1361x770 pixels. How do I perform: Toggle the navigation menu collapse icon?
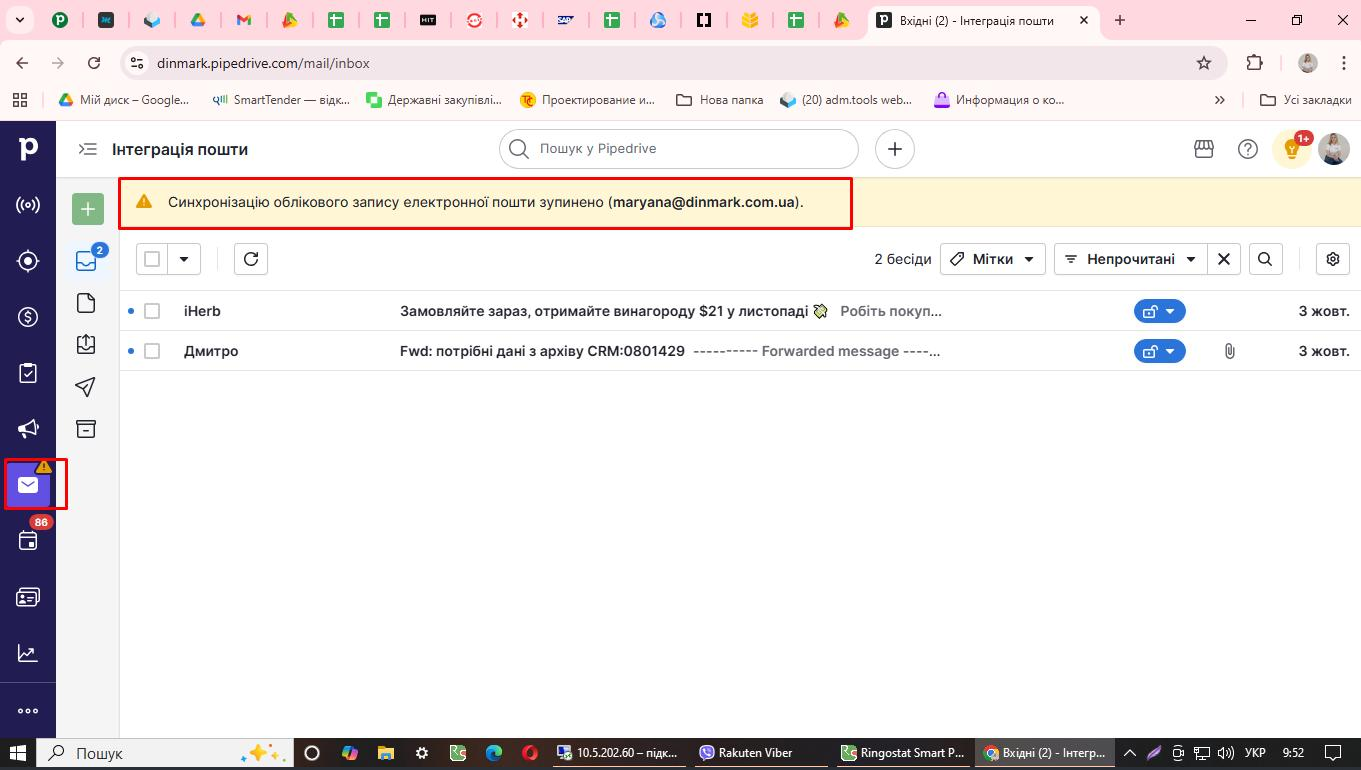[x=88, y=149]
